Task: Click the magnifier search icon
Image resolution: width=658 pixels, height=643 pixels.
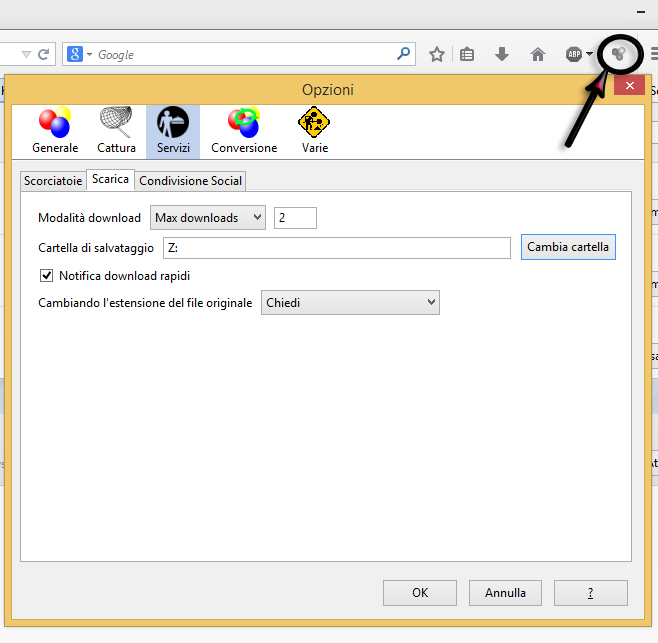Action: coord(403,53)
